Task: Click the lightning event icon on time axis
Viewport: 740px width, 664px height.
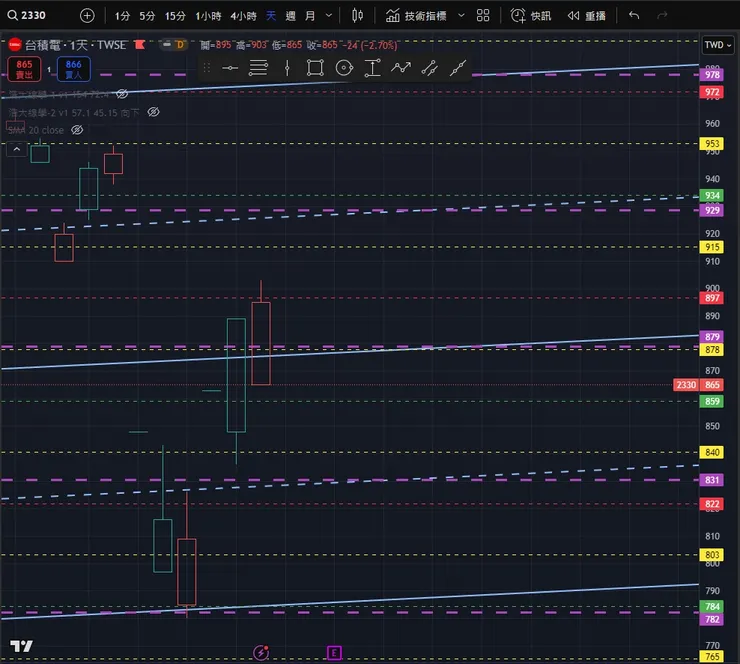Action: coord(261,653)
